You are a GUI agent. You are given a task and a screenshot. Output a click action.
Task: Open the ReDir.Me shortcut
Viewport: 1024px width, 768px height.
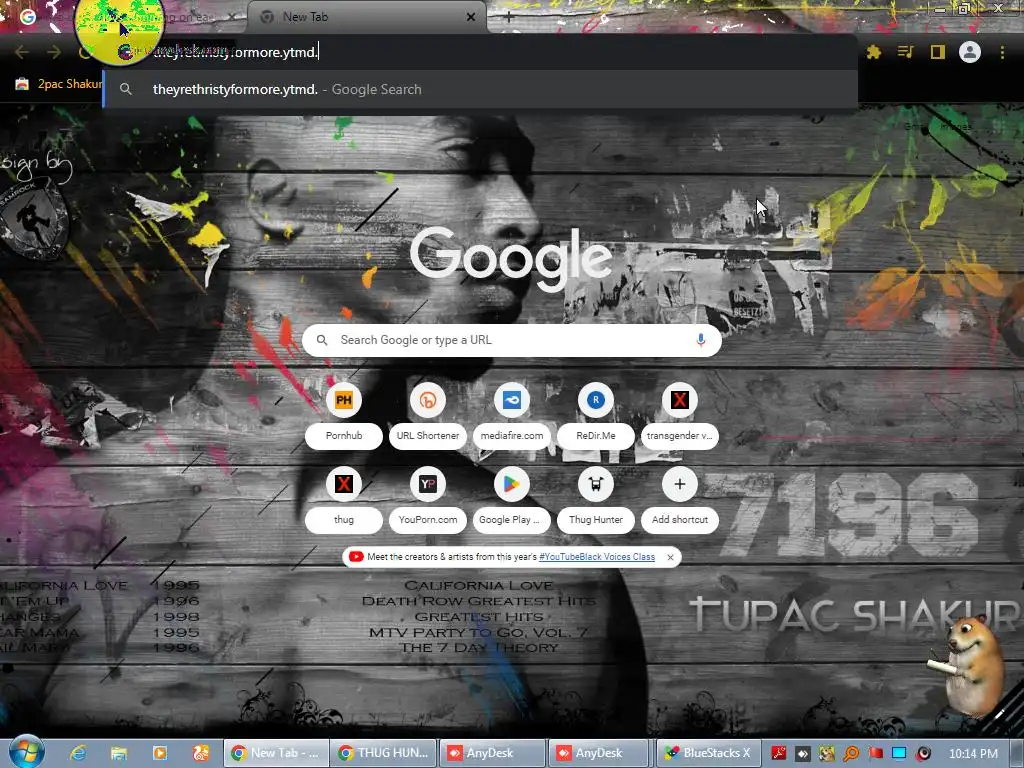(x=596, y=415)
